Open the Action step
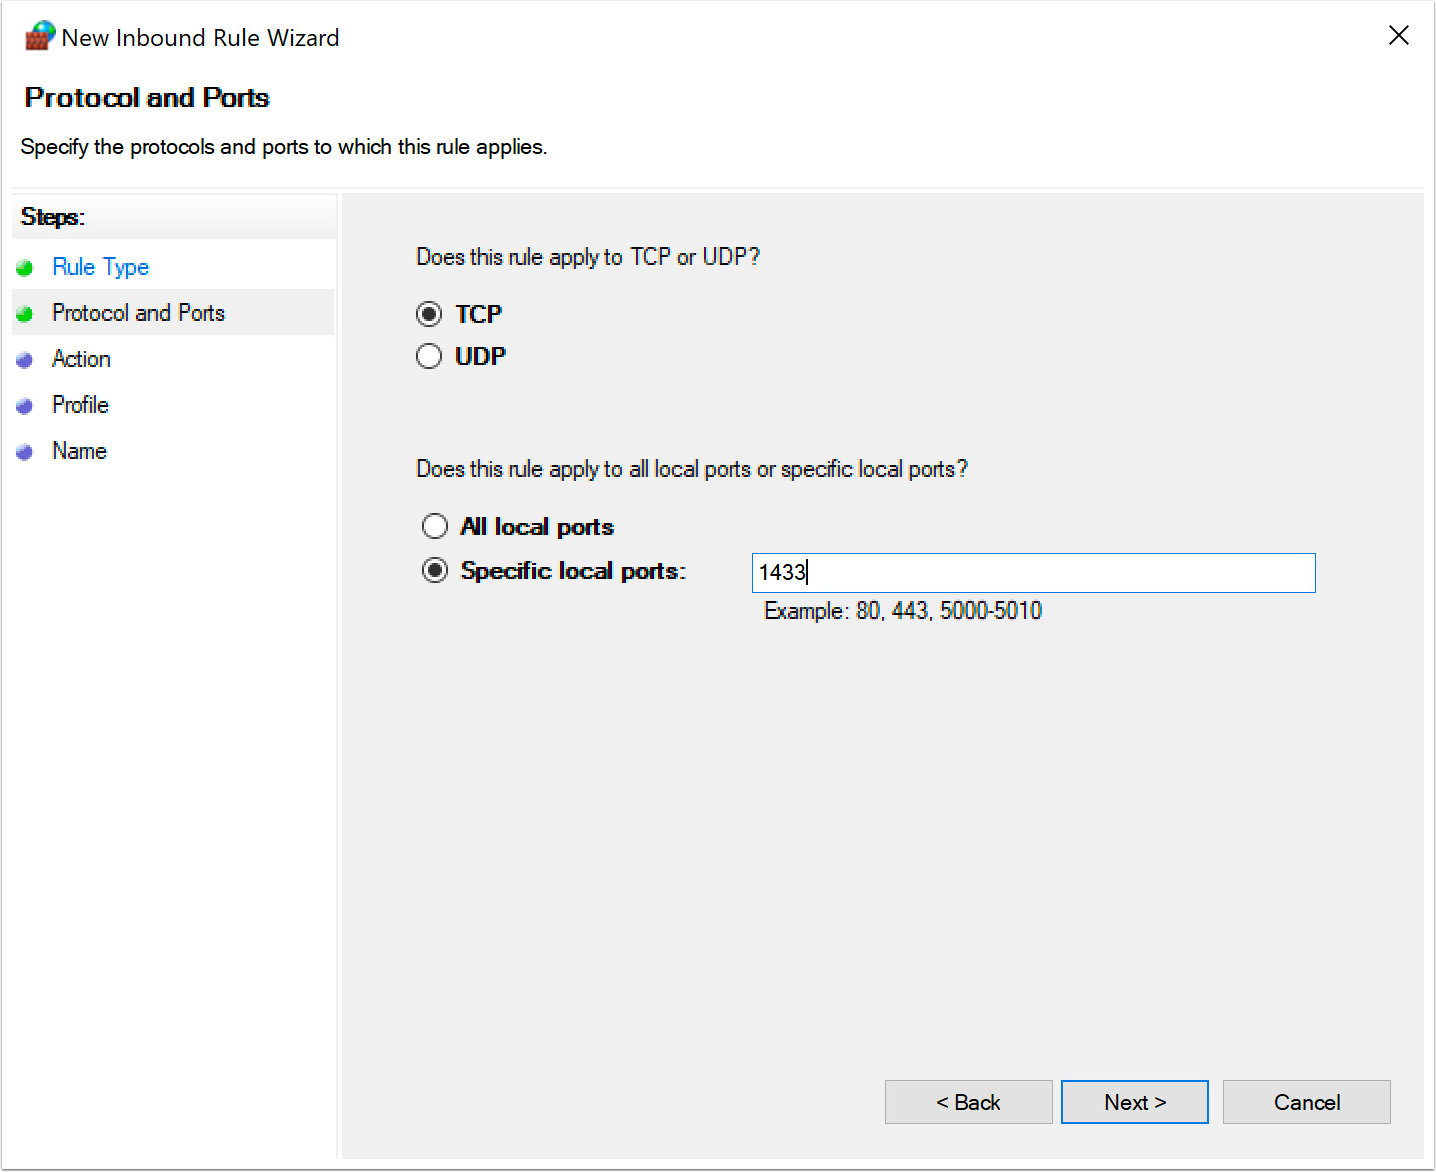 pyautogui.click(x=81, y=358)
